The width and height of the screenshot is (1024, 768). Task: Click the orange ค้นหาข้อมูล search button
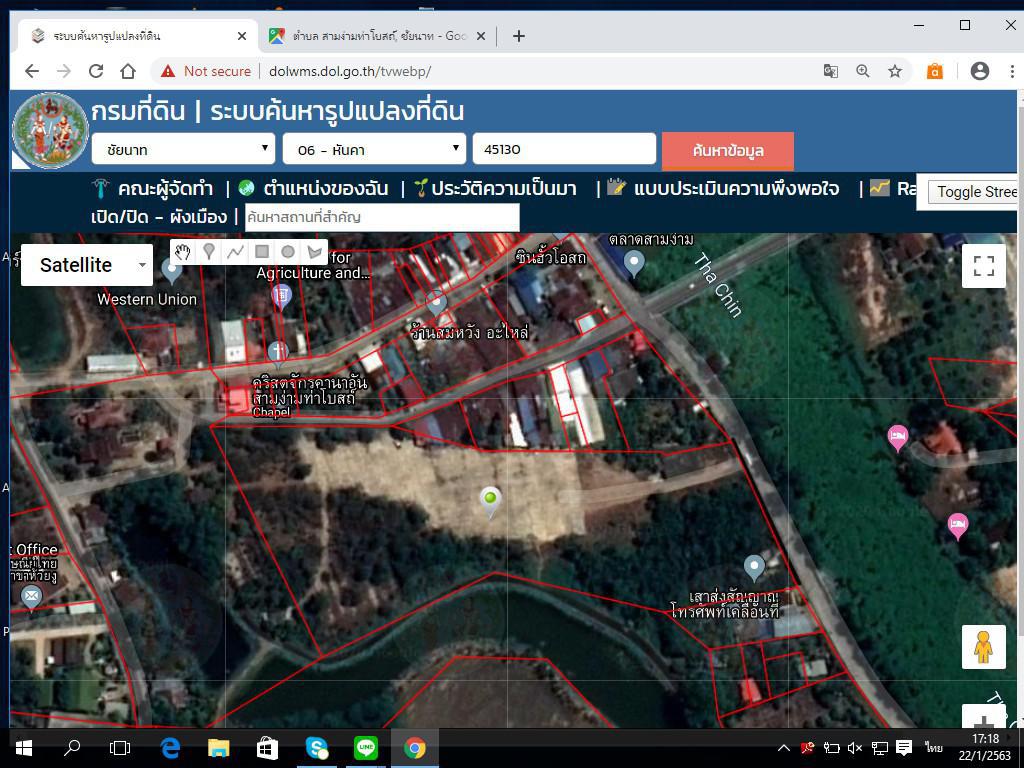[727, 150]
